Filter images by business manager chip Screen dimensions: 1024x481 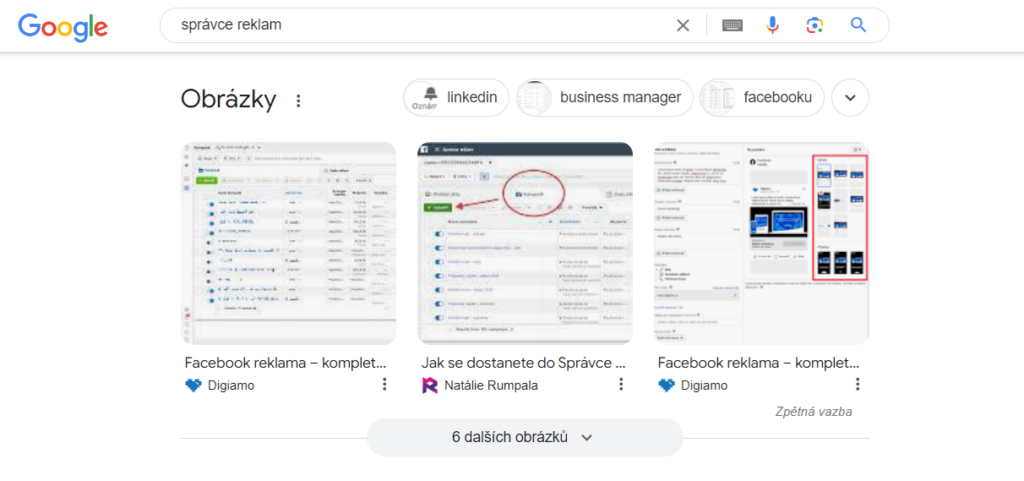click(605, 98)
